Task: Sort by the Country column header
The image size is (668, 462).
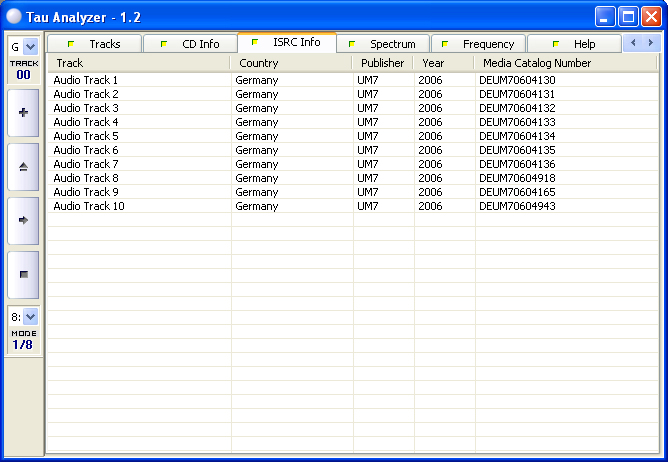Action: (290, 63)
